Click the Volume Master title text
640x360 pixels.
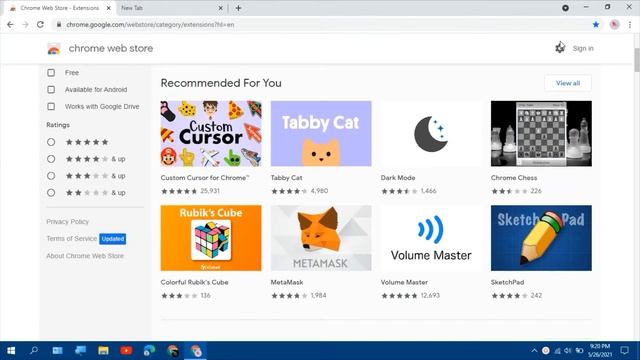[x=404, y=282]
